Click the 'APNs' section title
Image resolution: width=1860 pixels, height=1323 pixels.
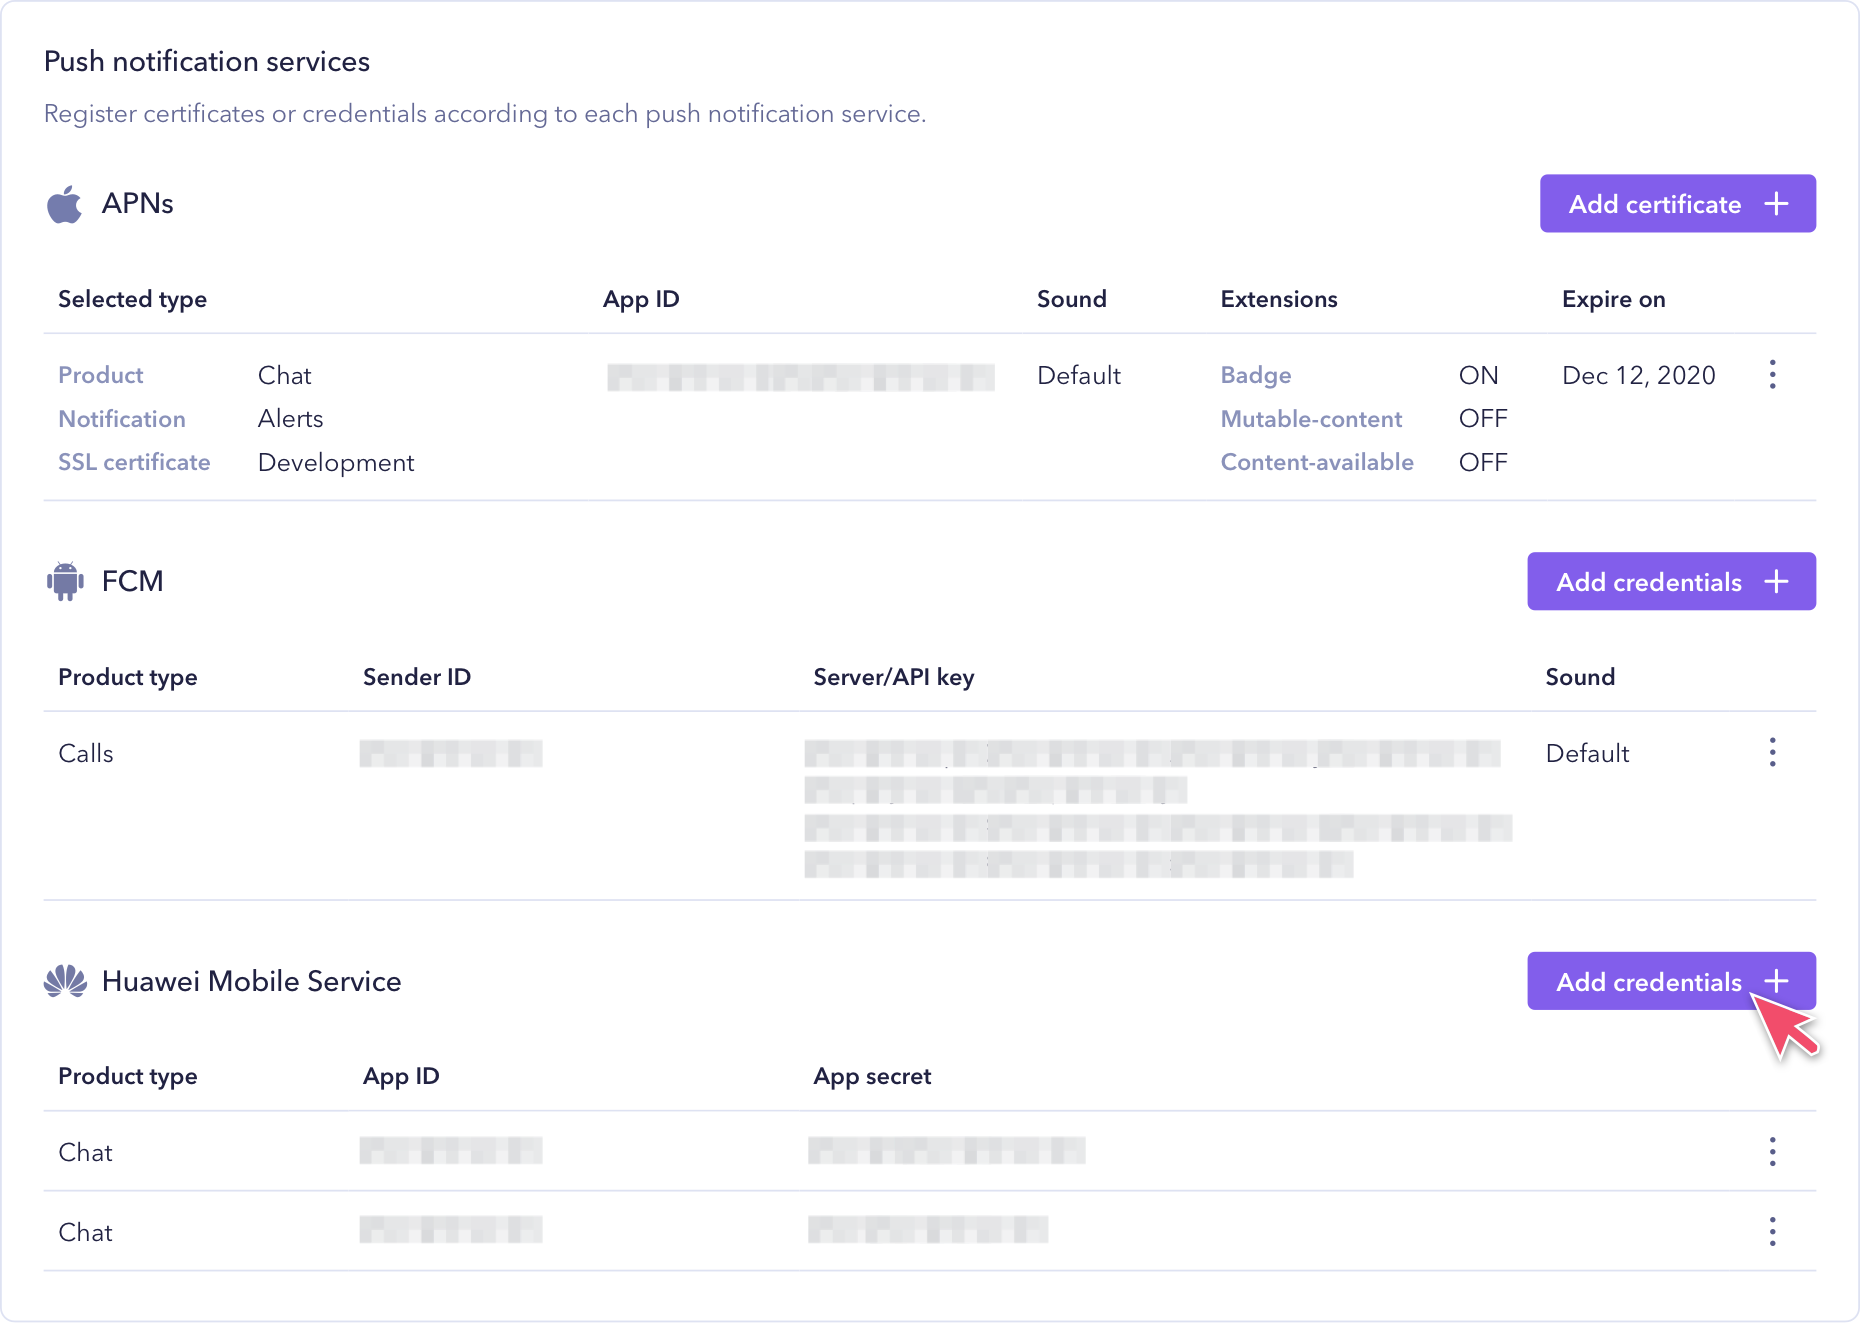pyautogui.click(x=138, y=204)
